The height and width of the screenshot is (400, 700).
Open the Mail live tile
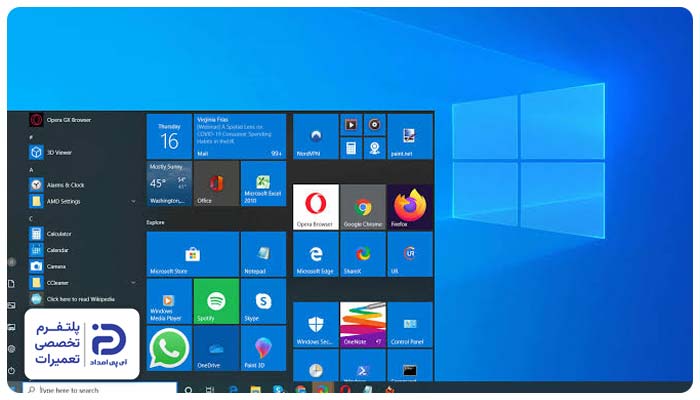pyautogui.click(x=240, y=137)
